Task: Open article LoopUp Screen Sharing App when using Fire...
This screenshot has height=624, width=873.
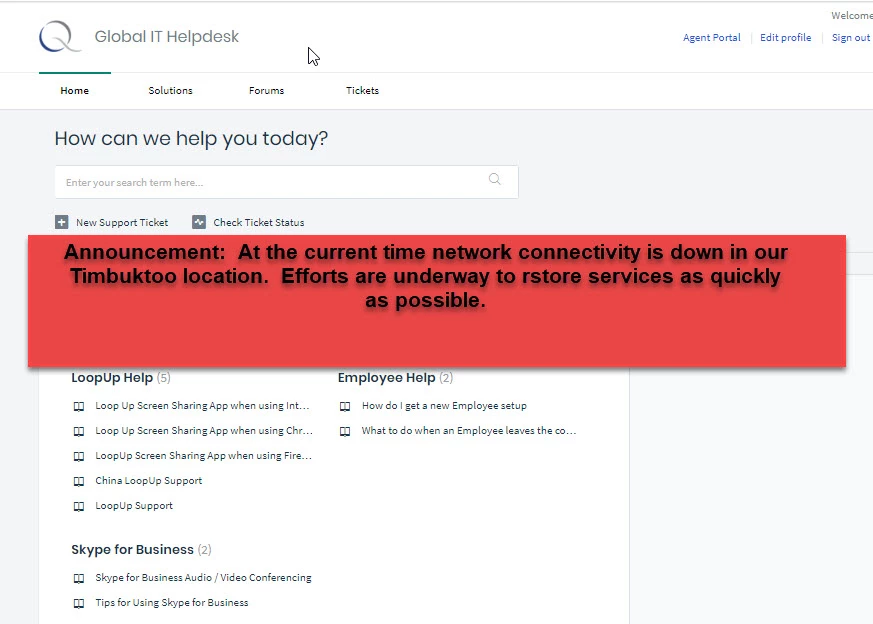Action: 203,456
